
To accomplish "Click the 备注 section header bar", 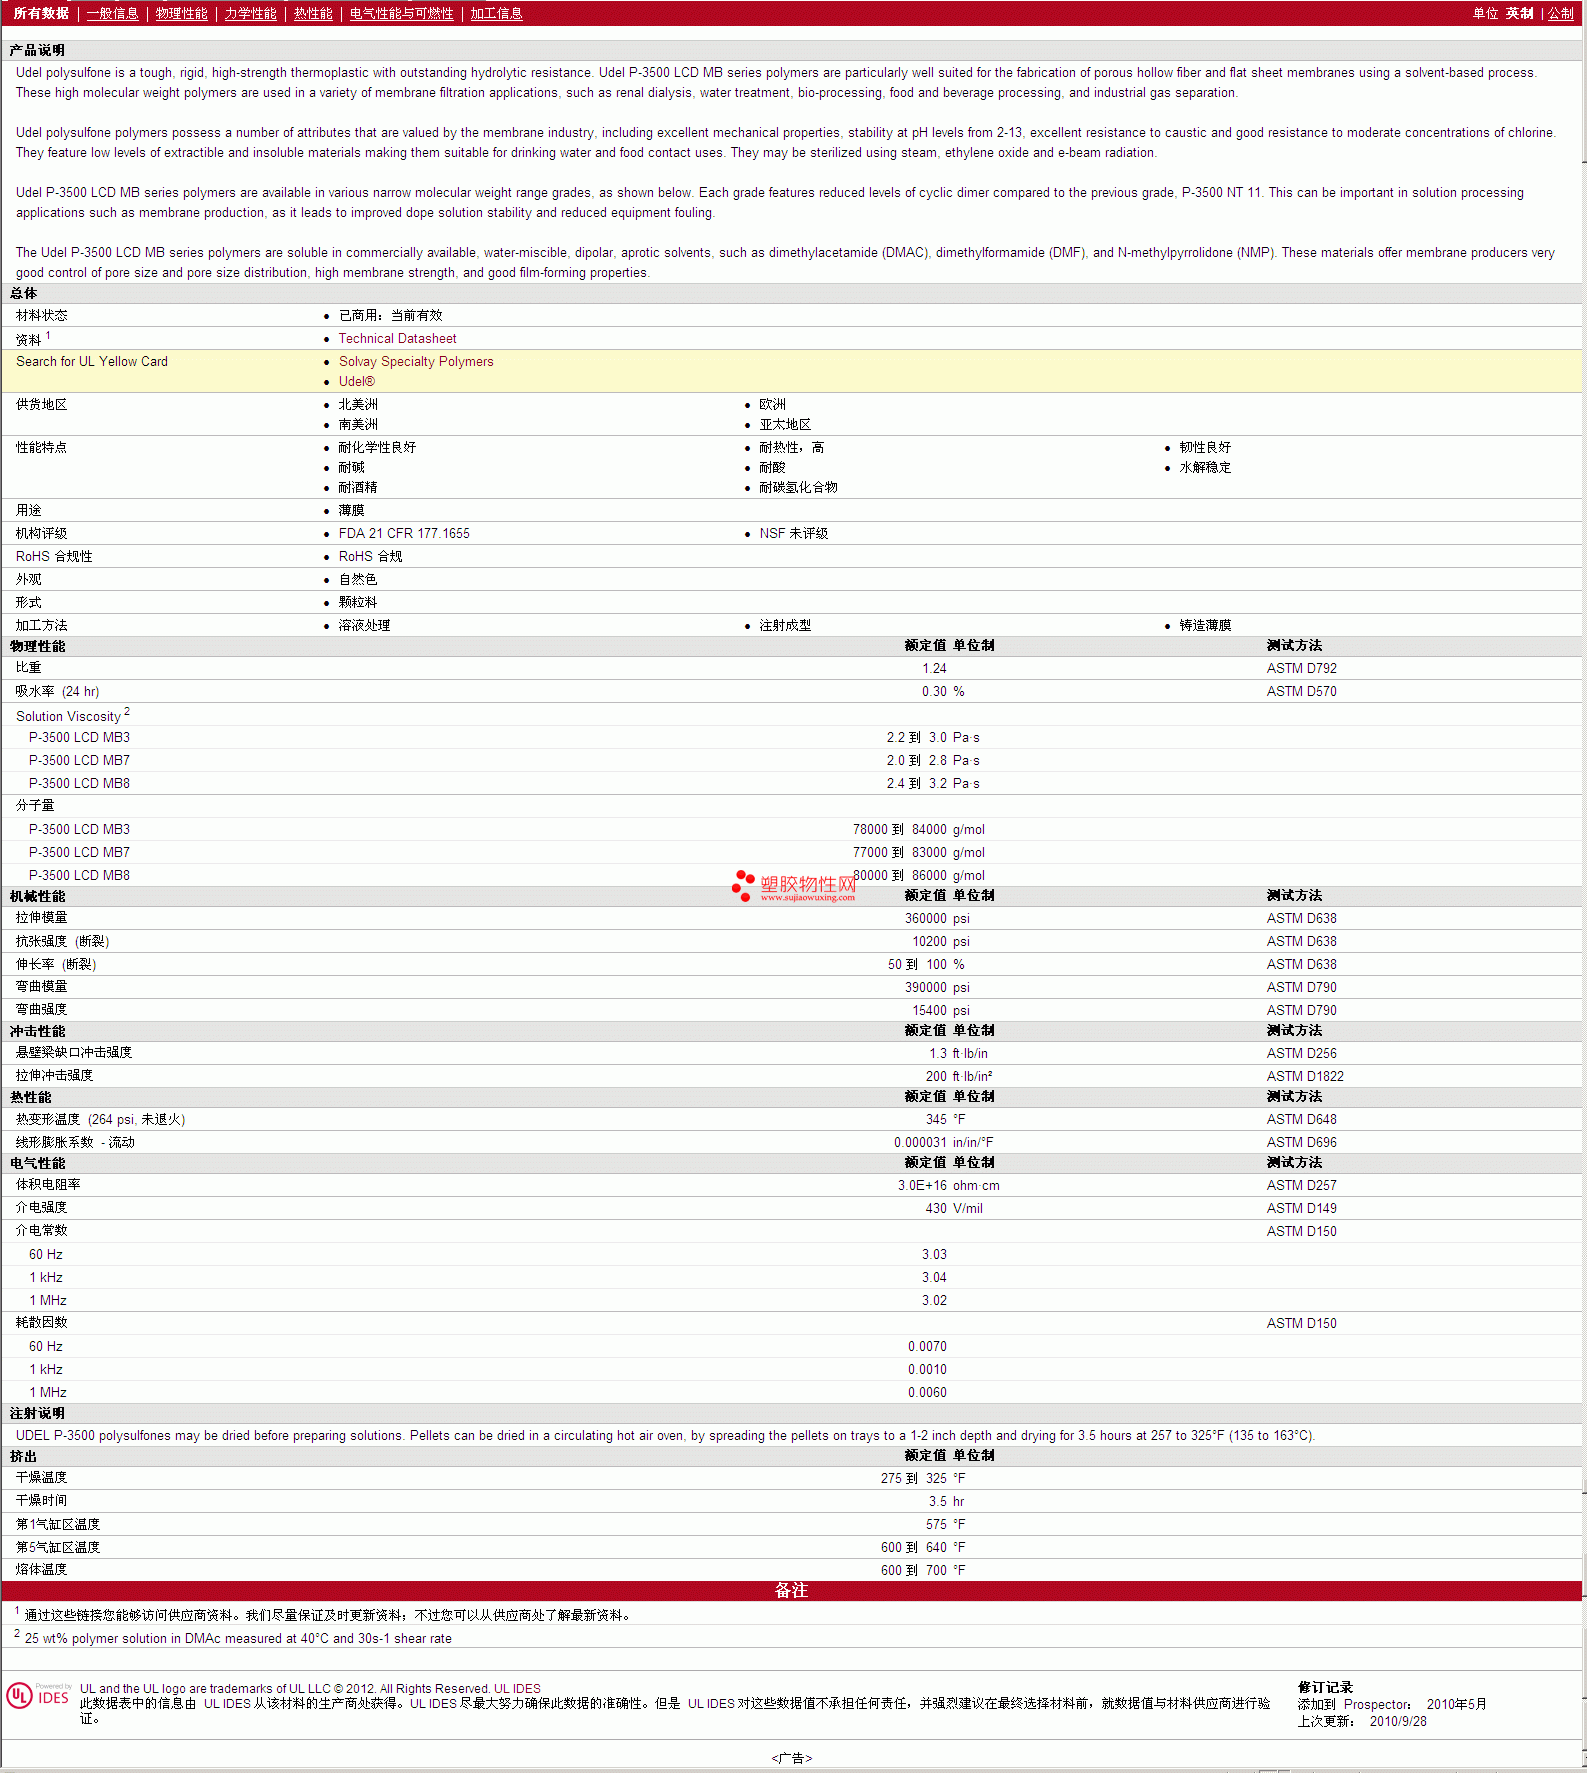I will (x=791, y=1590).
